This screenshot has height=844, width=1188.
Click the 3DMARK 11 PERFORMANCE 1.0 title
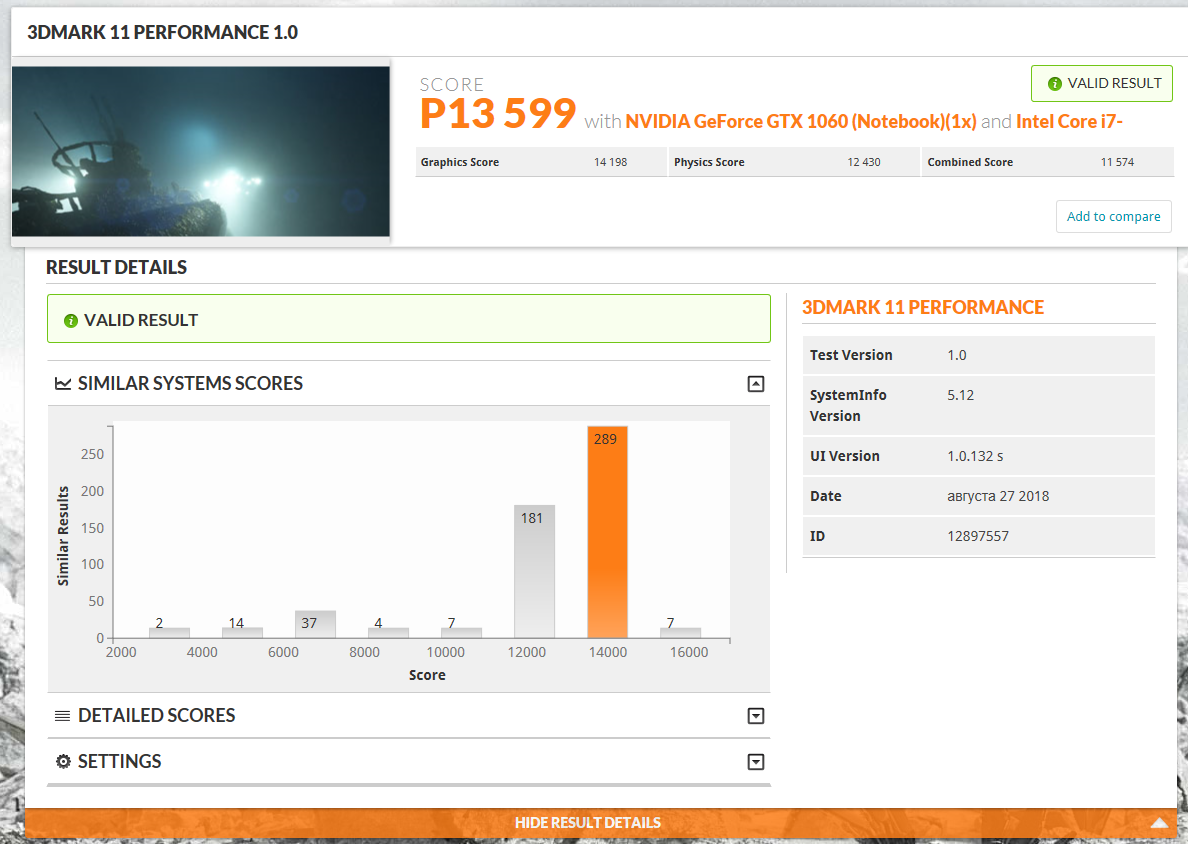pyautogui.click(x=162, y=33)
